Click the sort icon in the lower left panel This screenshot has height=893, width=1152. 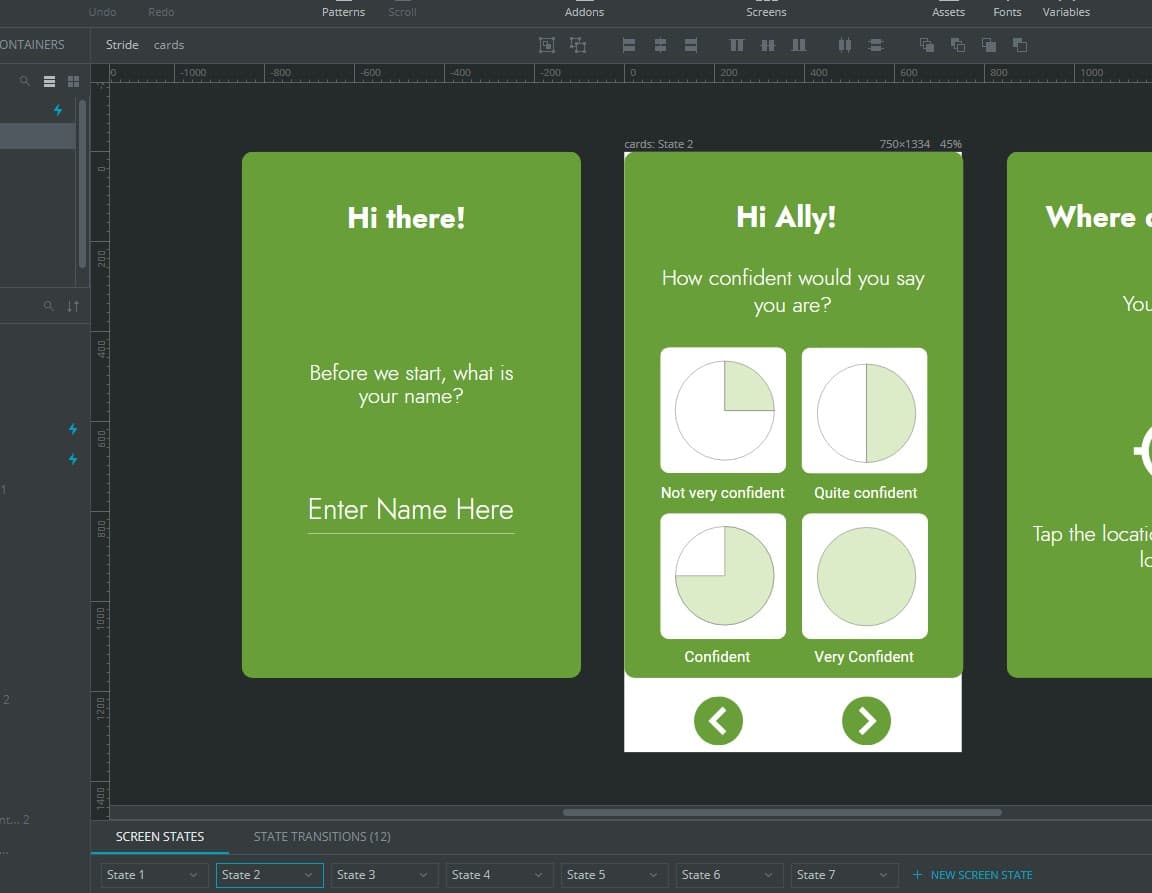pyautogui.click(x=71, y=306)
